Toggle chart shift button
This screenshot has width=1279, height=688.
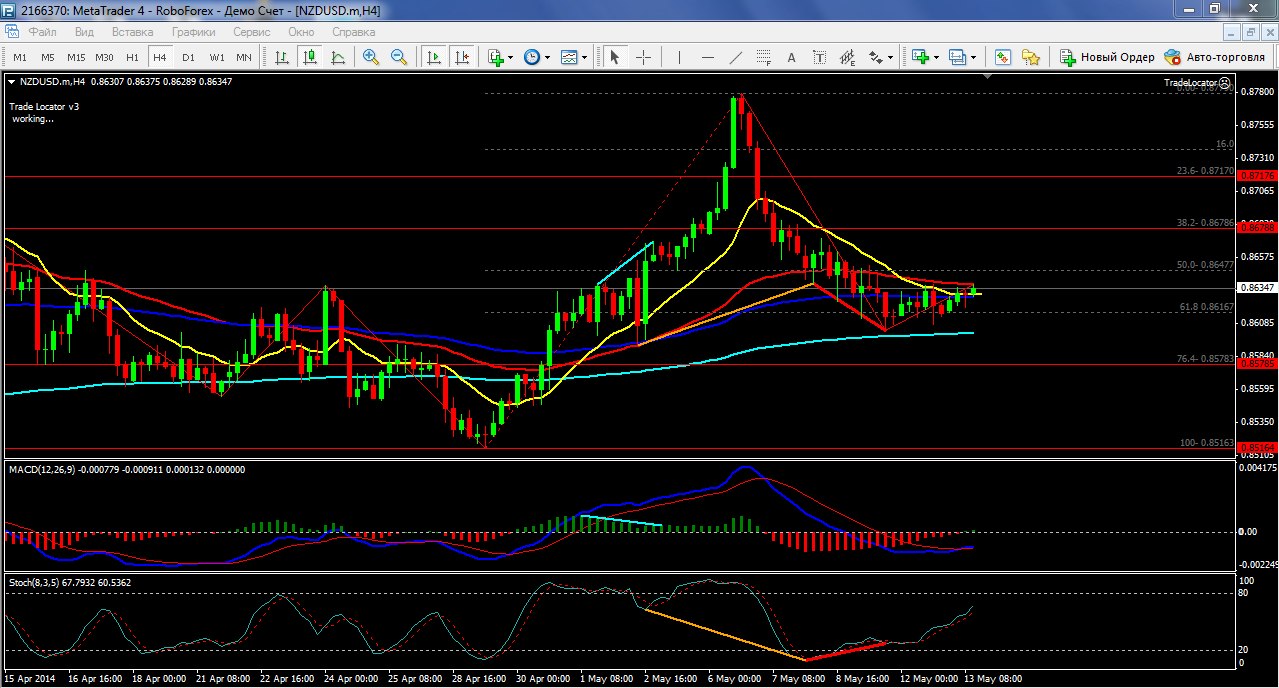tap(461, 57)
